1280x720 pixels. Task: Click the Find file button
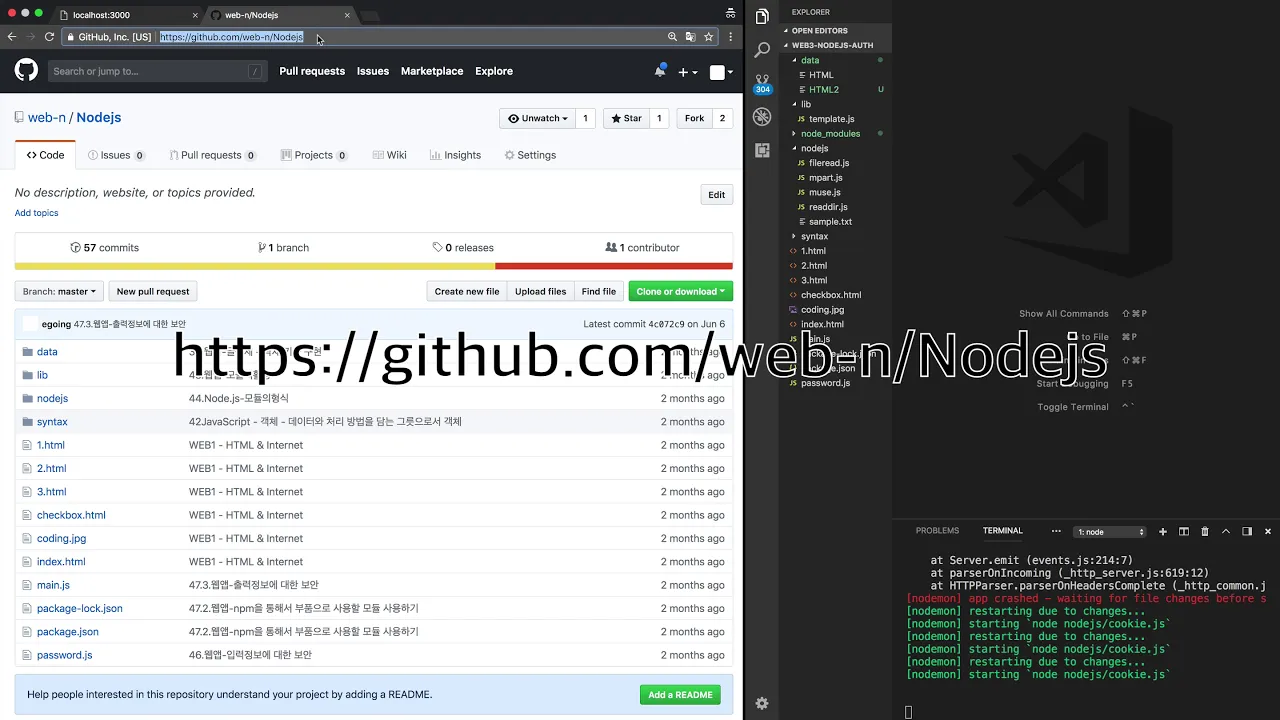pos(598,291)
